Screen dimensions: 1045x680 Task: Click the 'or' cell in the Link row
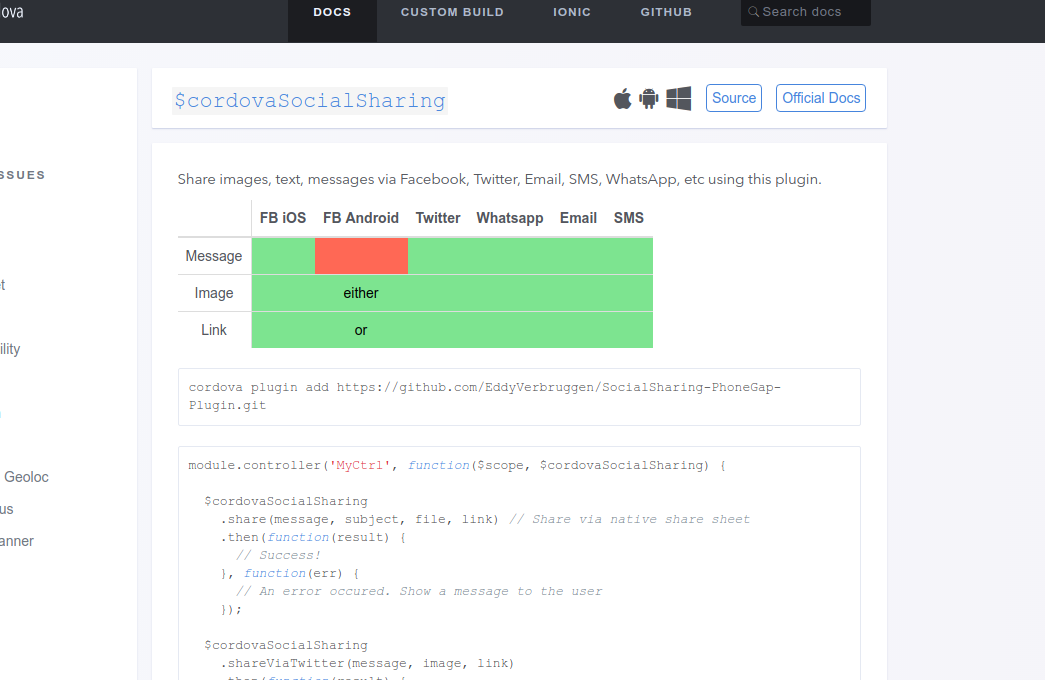pyautogui.click(x=361, y=330)
